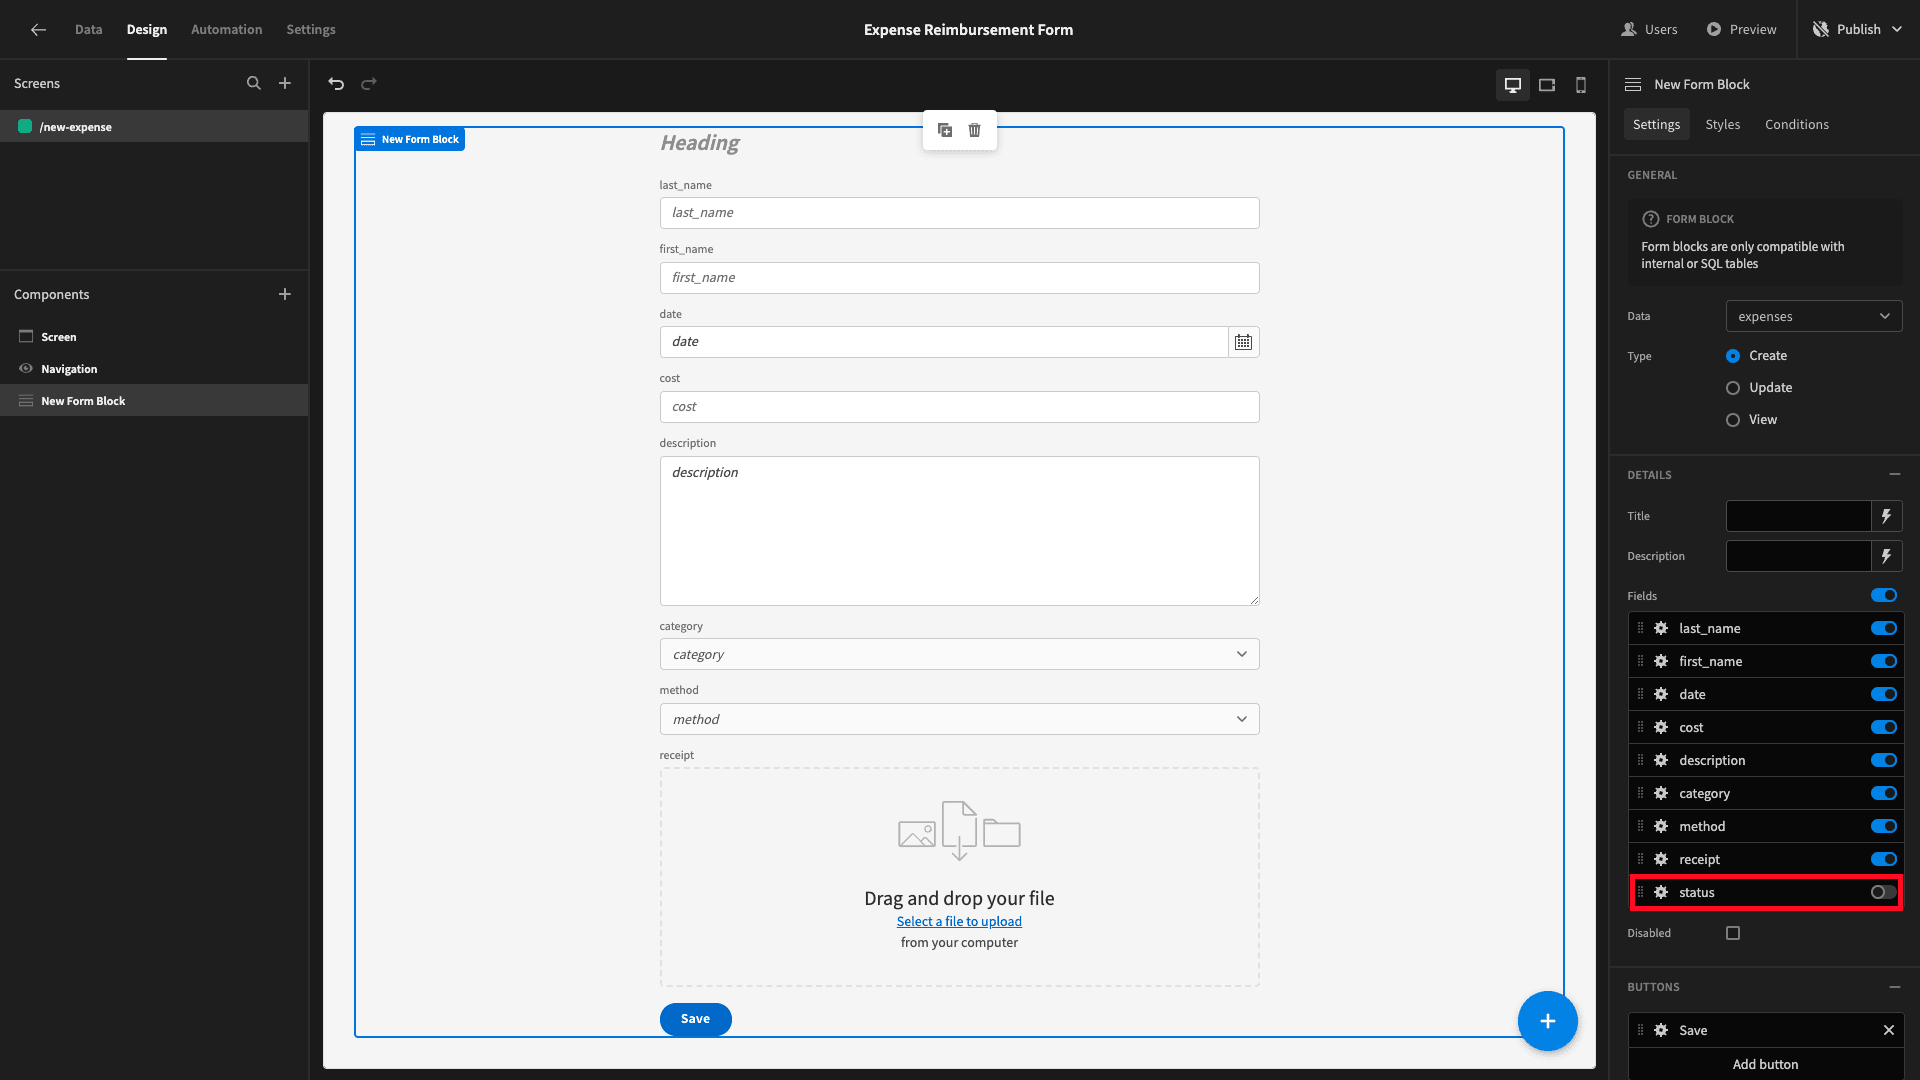Click the blue Save form button
Viewport: 1920px width, 1080px height.
click(695, 1019)
